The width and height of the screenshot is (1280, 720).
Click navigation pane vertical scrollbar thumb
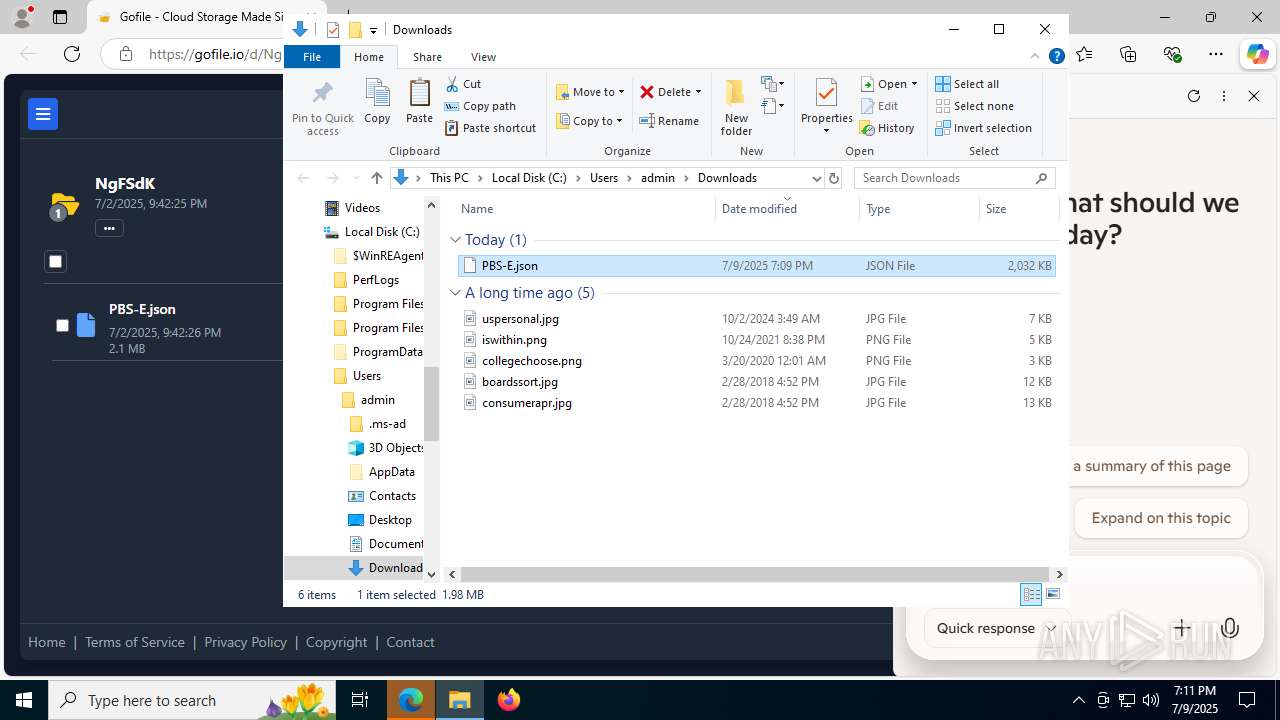432,404
